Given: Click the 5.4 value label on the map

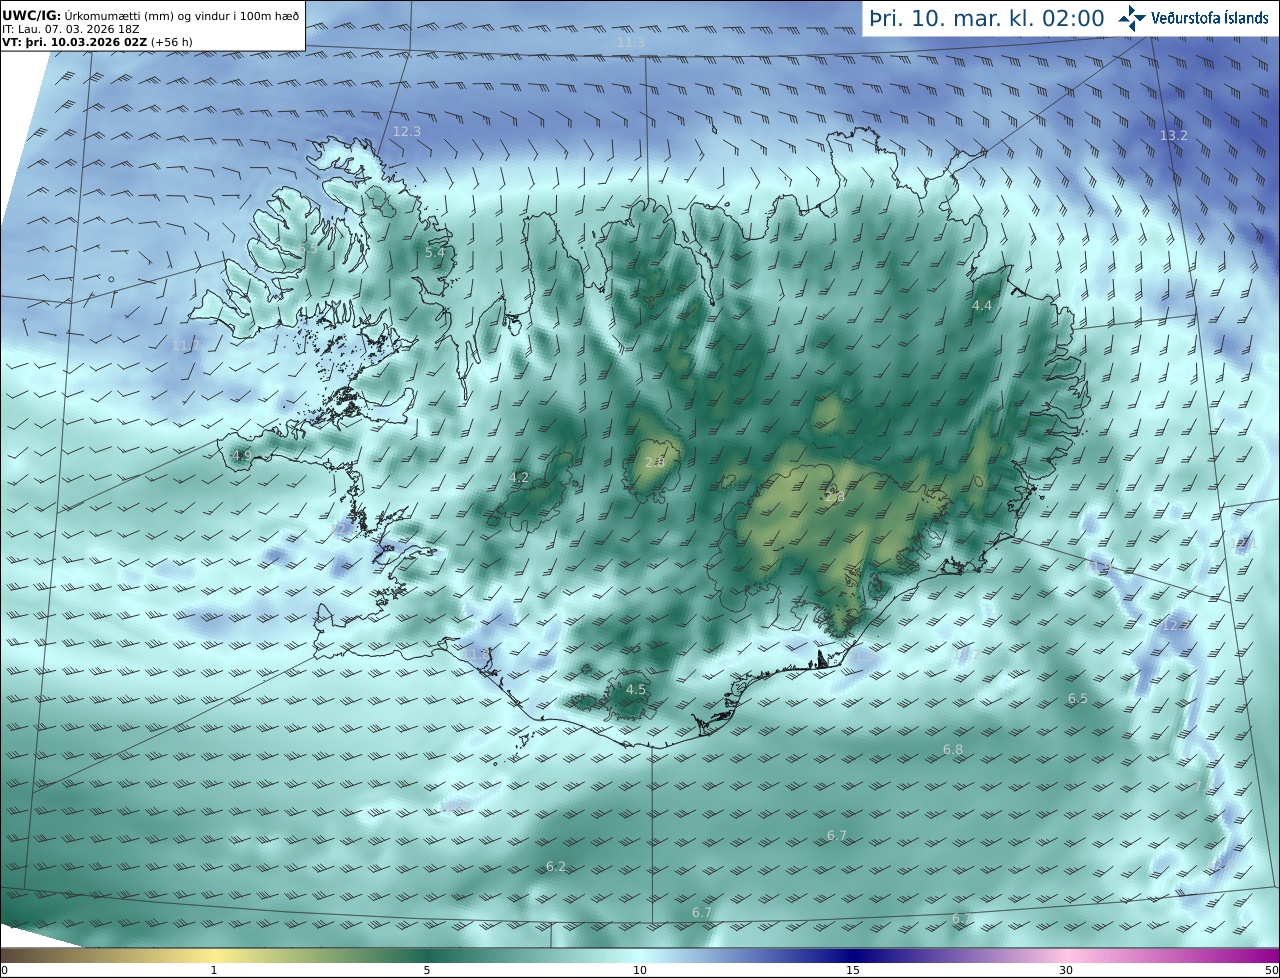Looking at the screenshot, I should click(435, 253).
